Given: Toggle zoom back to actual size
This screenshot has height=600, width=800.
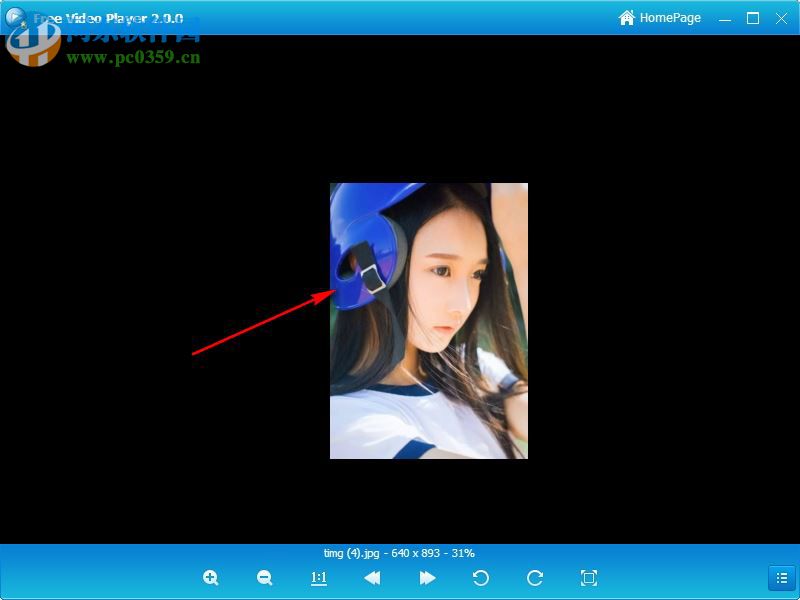Looking at the screenshot, I should coord(318,578).
